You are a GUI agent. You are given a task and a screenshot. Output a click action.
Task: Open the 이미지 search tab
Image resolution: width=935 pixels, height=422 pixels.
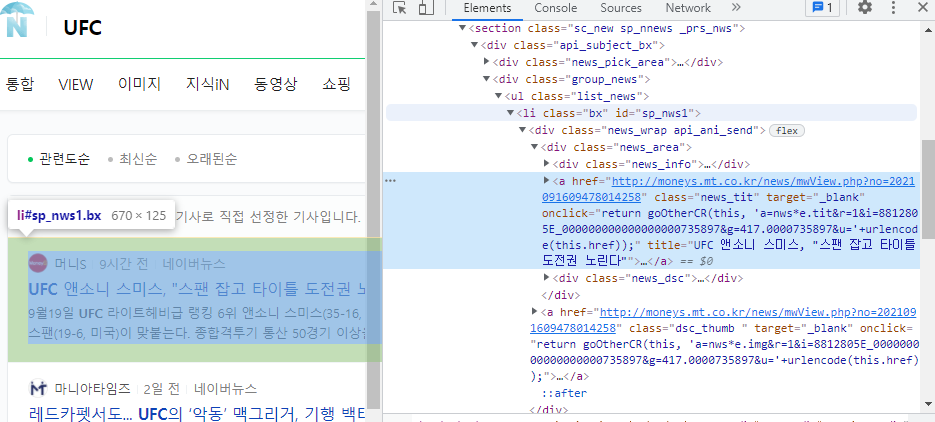coord(140,85)
